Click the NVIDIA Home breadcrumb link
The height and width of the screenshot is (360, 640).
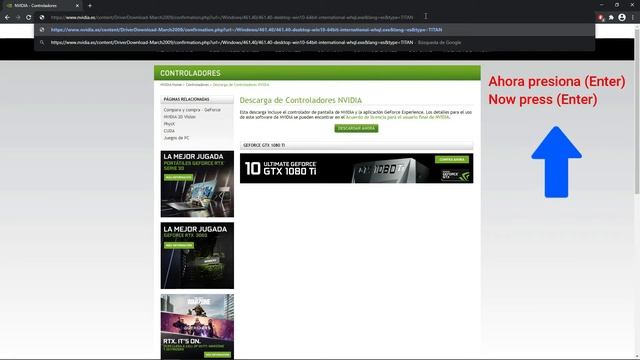[171, 84]
